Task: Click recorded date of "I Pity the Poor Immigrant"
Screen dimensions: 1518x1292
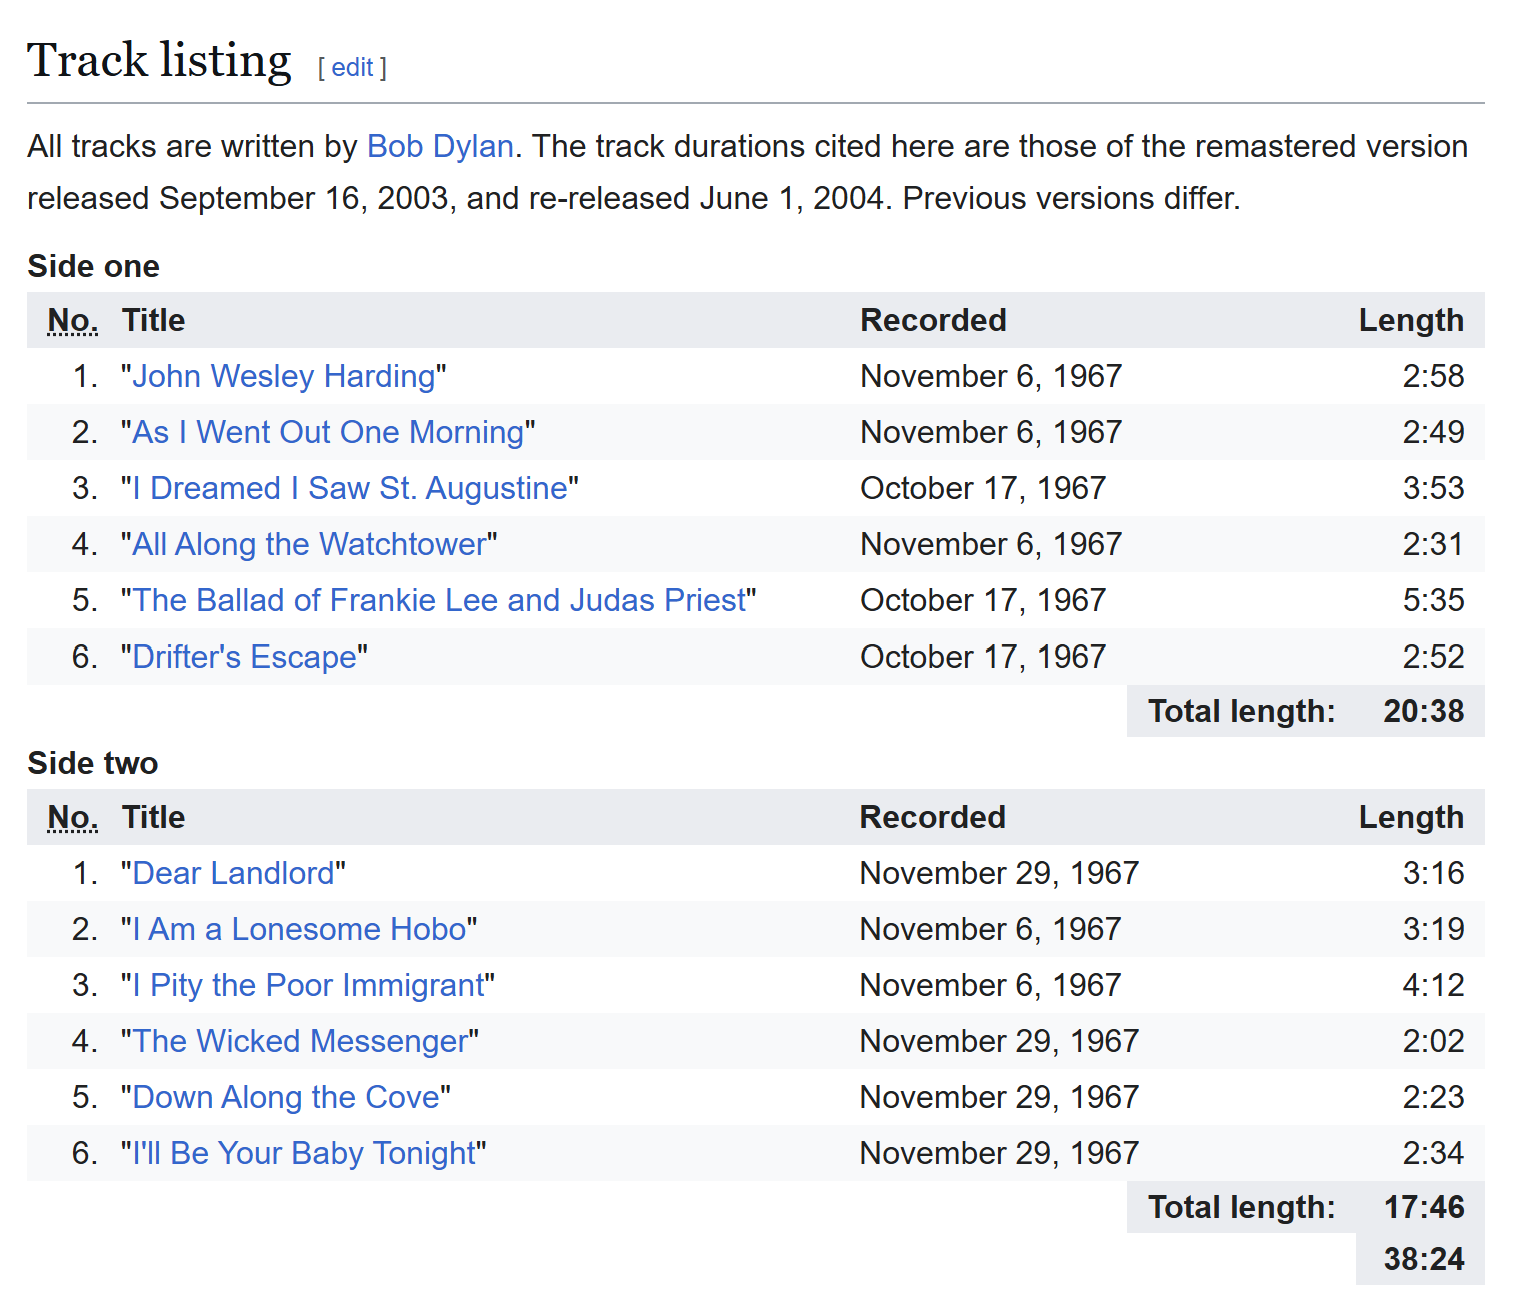Action: [x=991, y=985]
